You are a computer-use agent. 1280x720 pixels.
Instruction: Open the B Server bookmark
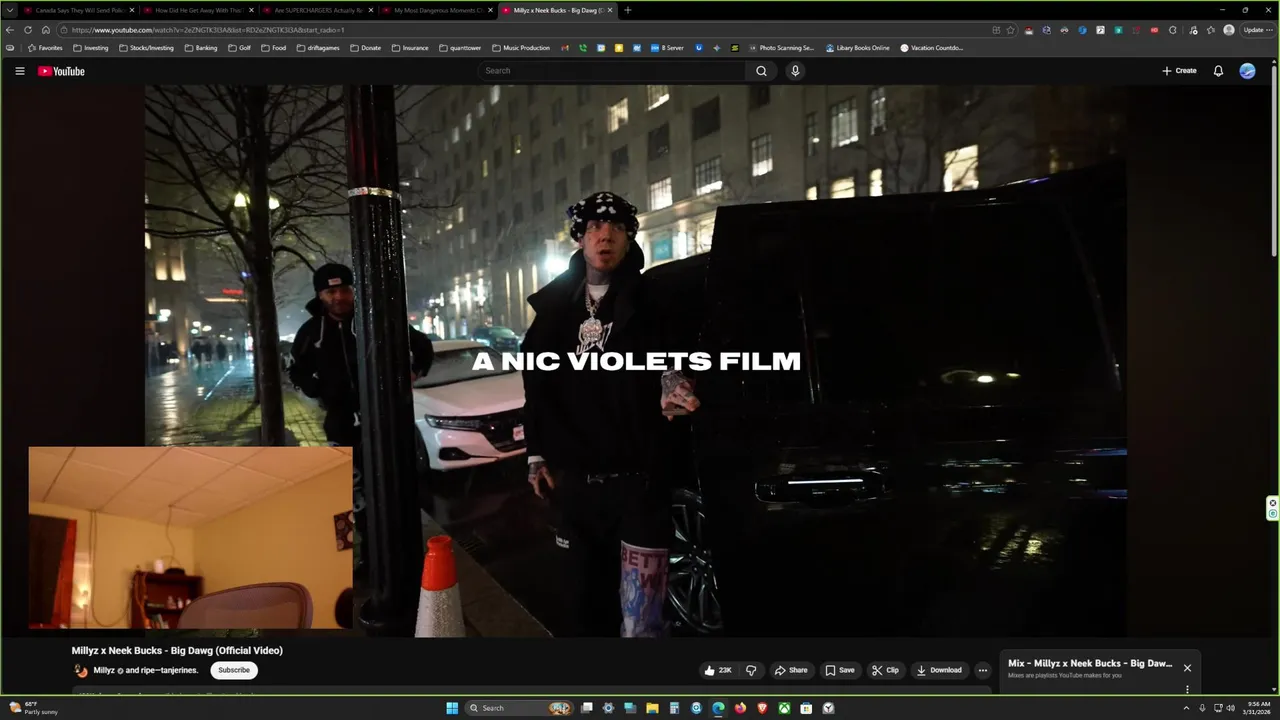(668, 48)
